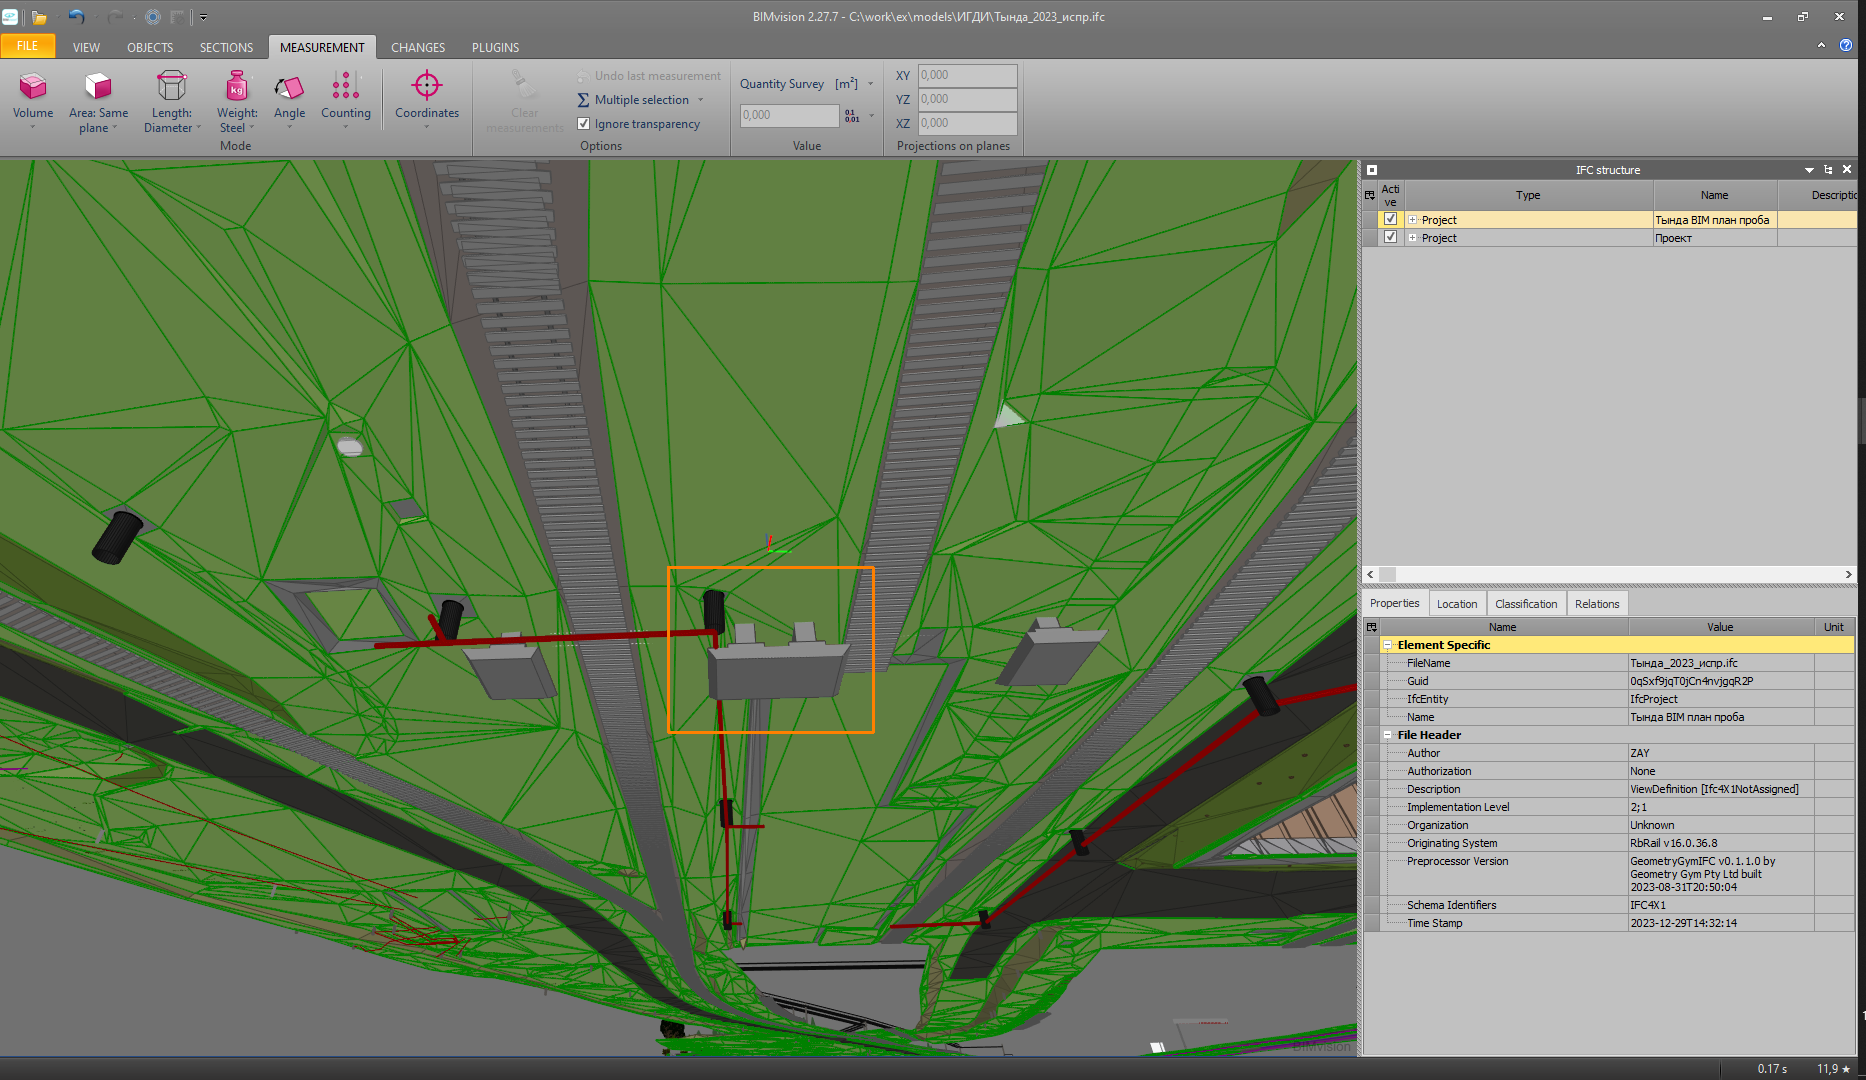Toggle the Ignore transparency checkbox
Image resolution: width=1866 pixels, height=1080 pixels.
point(584,124)
